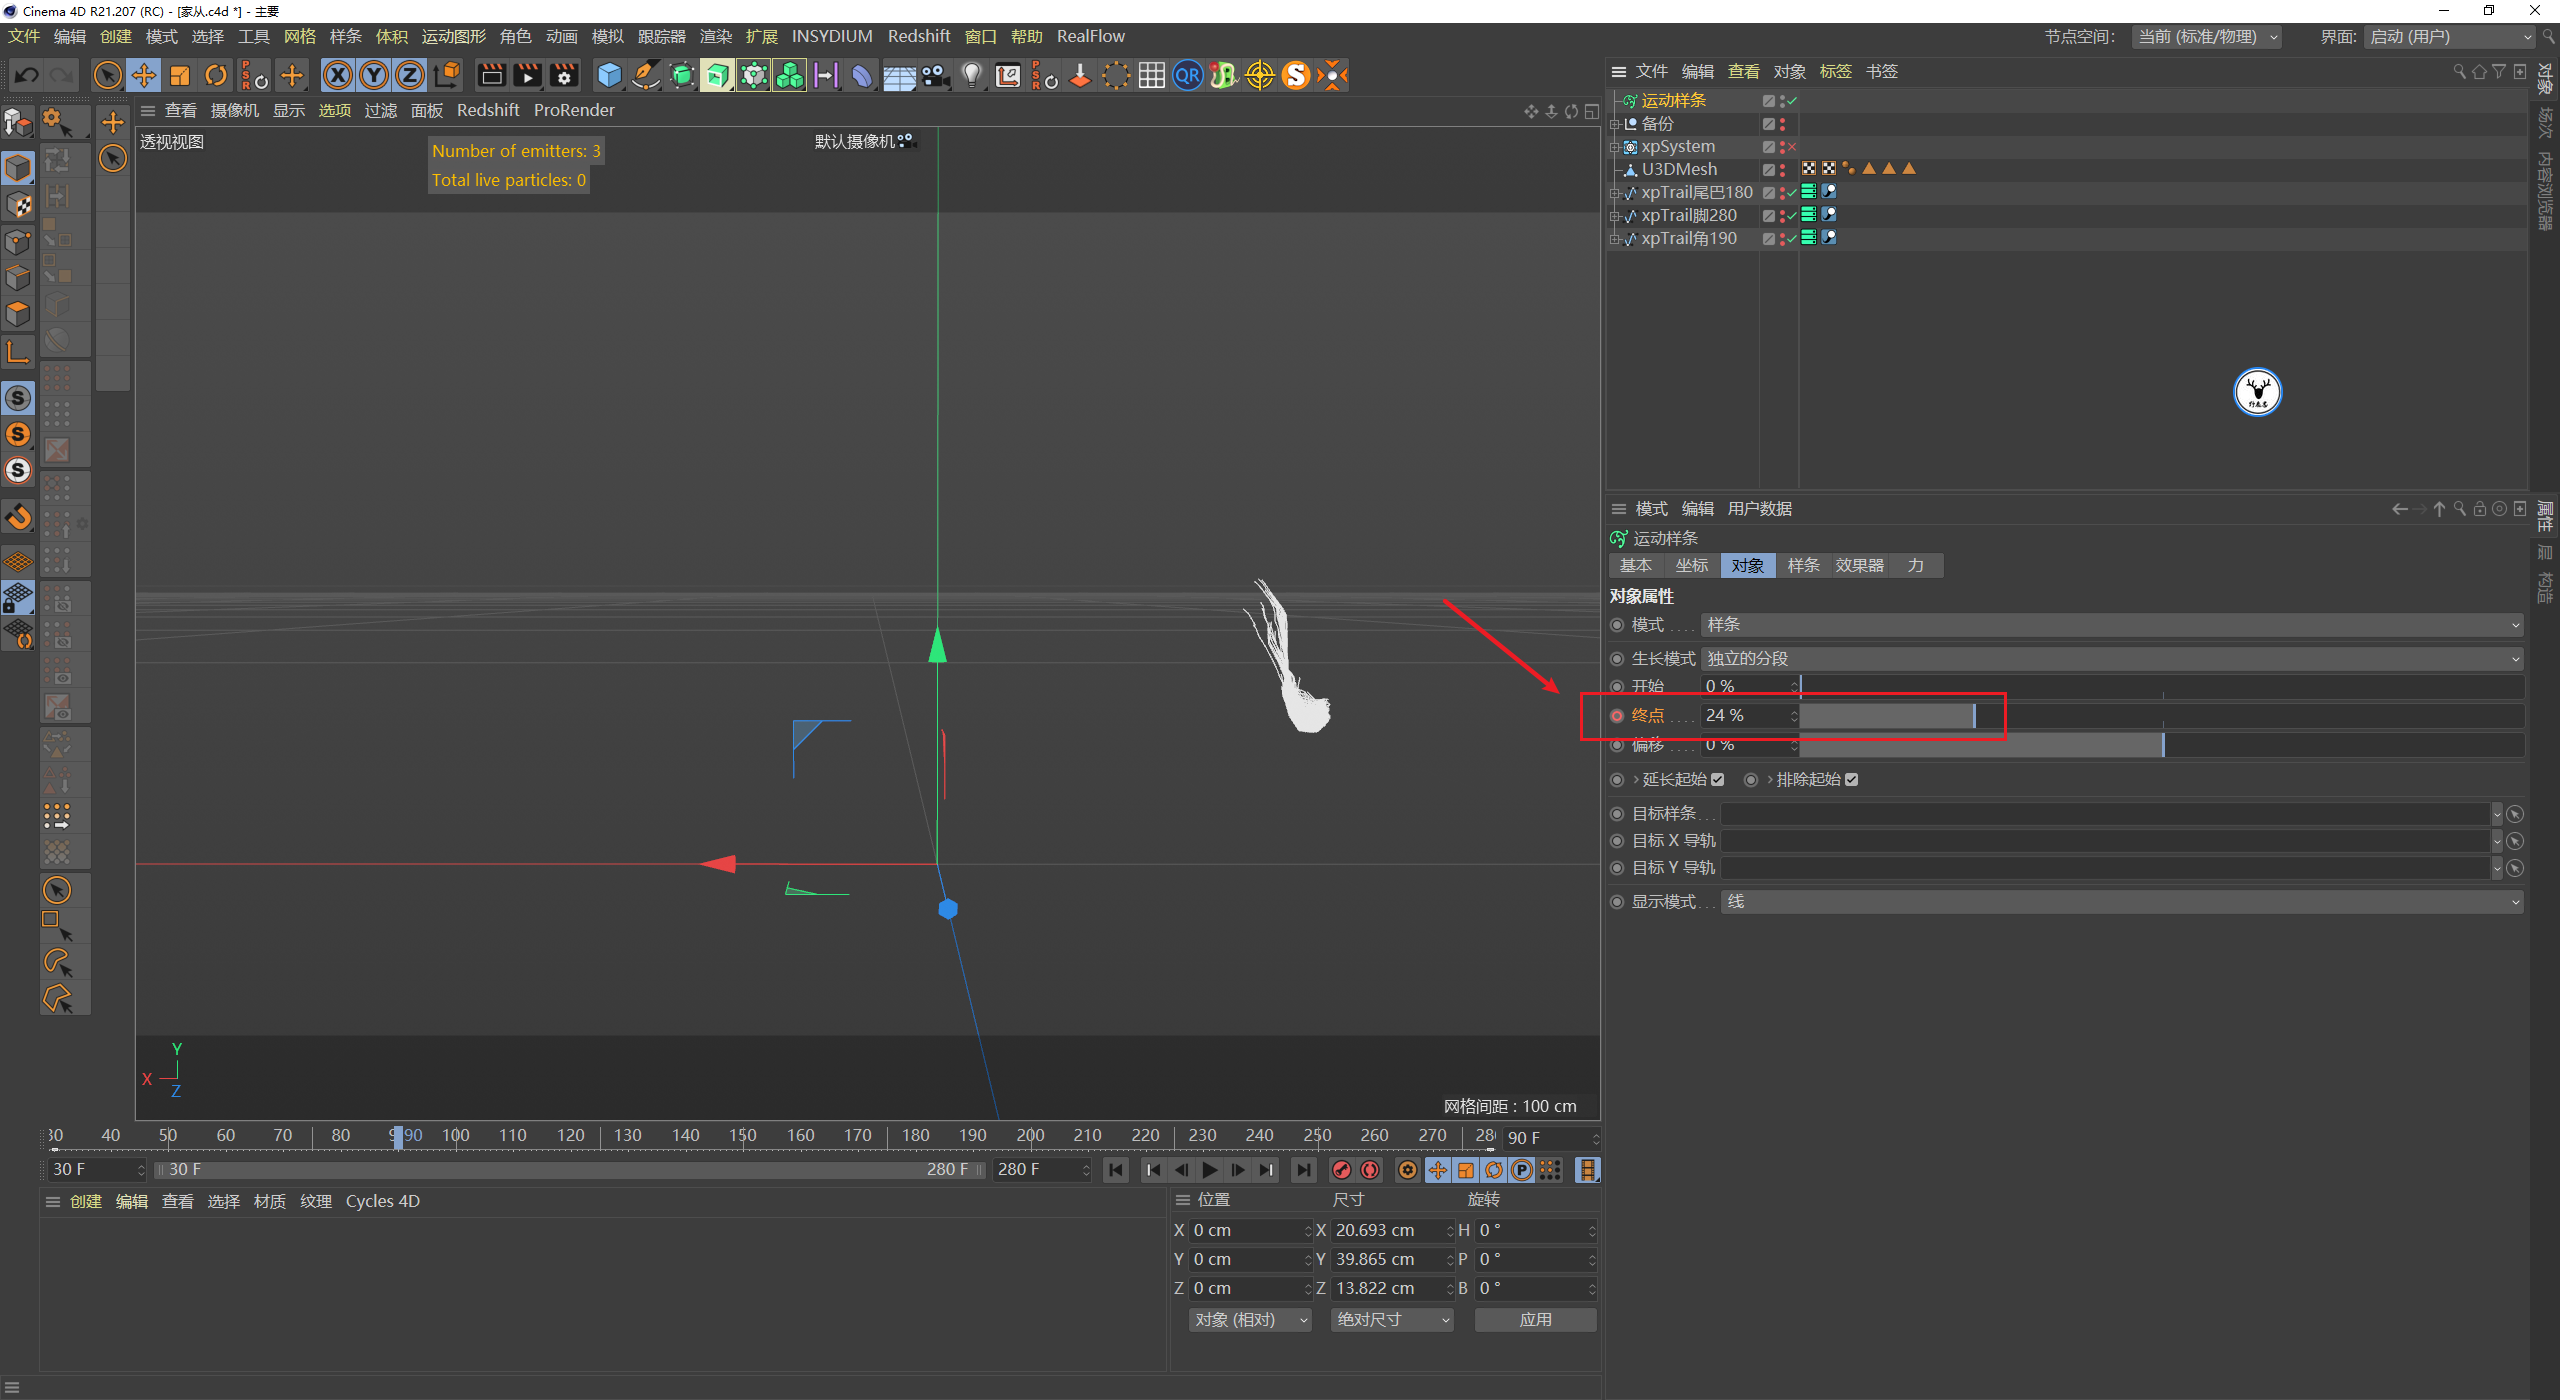Open the 生长模式 dropdown
This screenshot has width=2560, height=1400.
[2112, 659]
